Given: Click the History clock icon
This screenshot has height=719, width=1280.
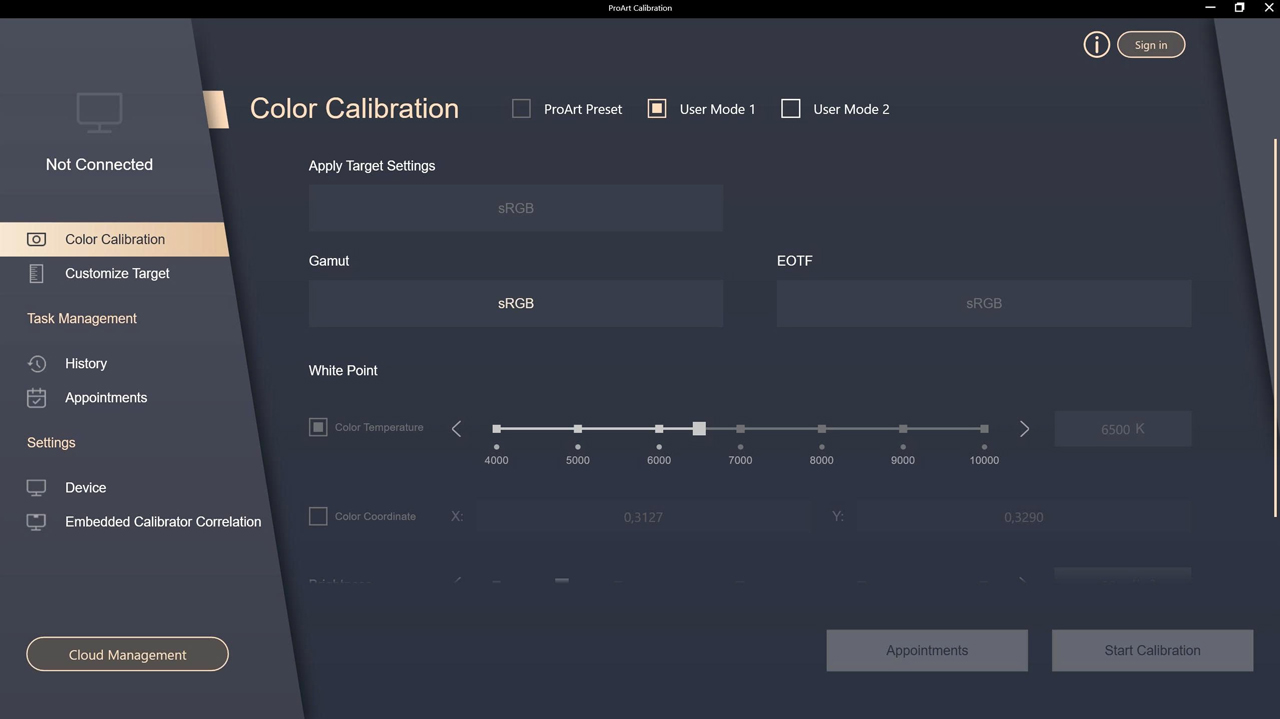Looking at the screenshot, I should coord(36,364).
